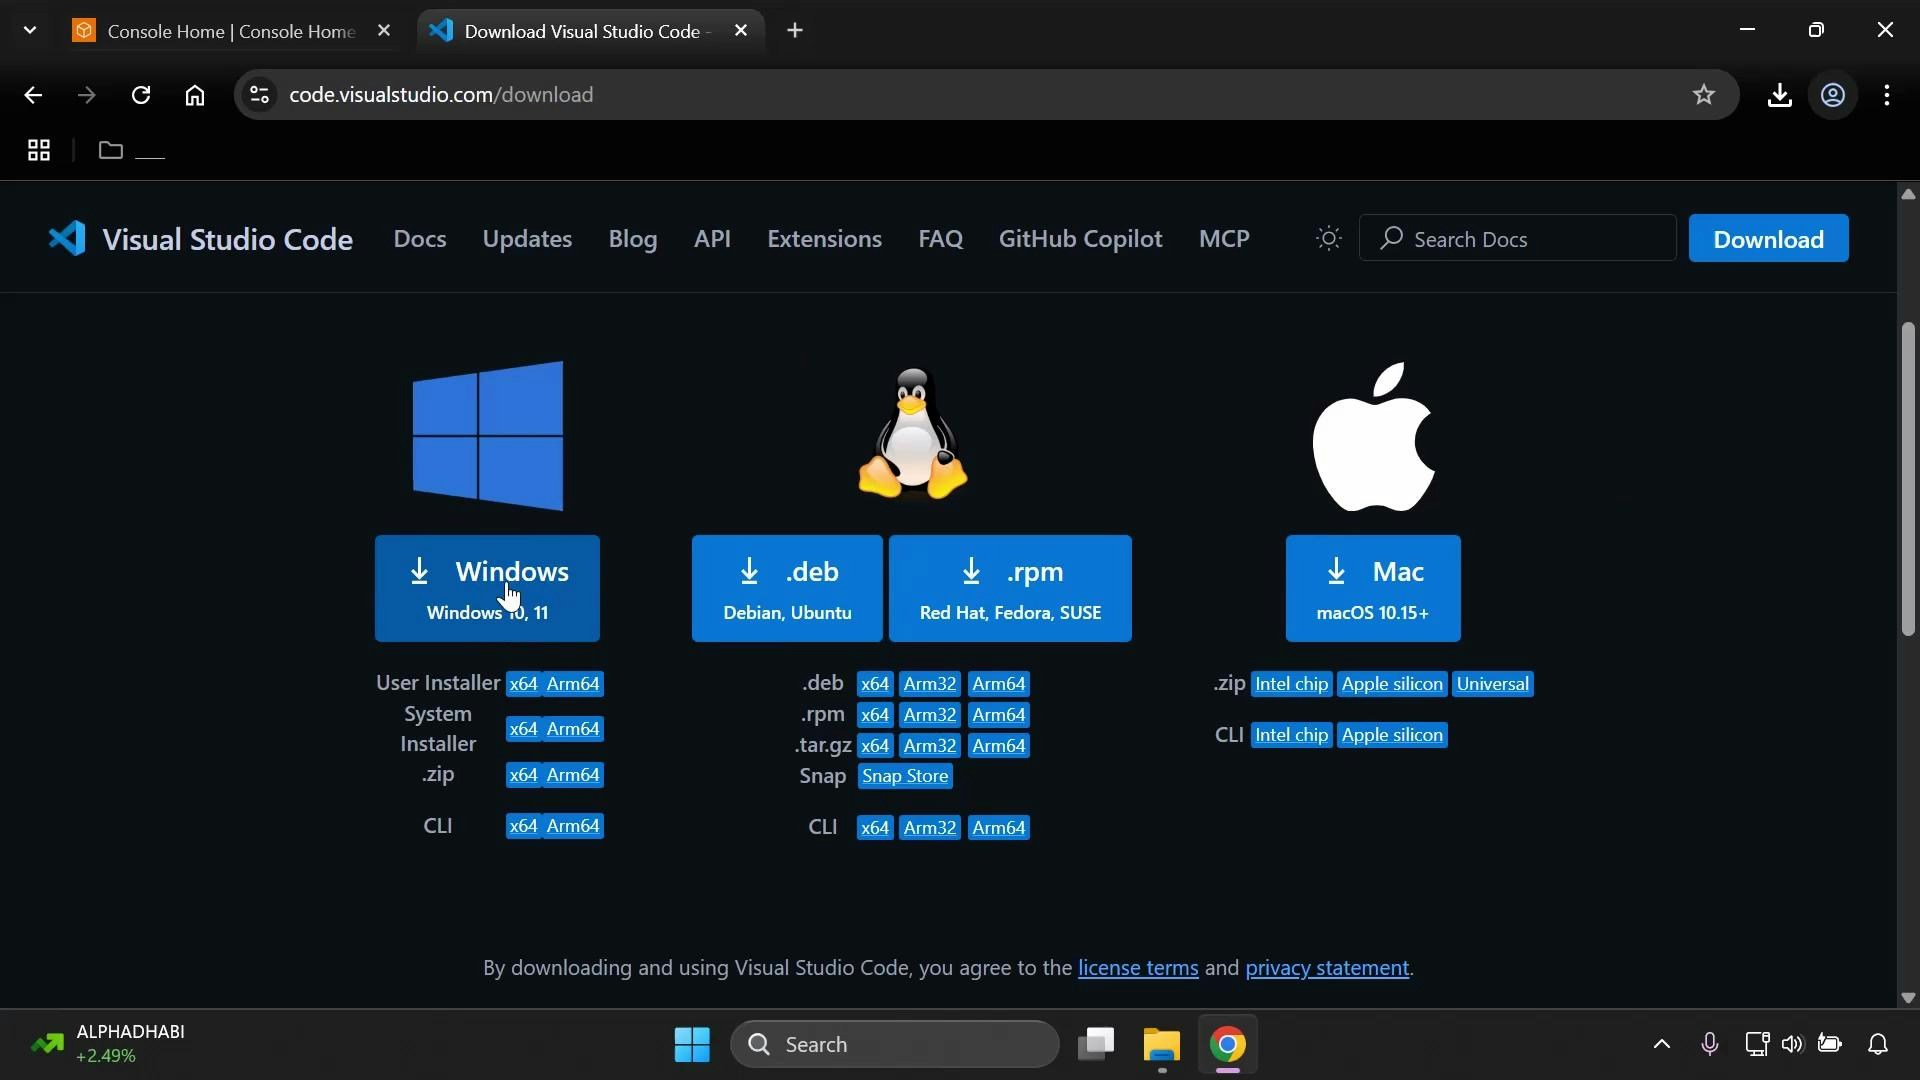Click the Visual Studio Code logo in header
This screenshot has height=1080, width=1920.
tap(65, 238)
